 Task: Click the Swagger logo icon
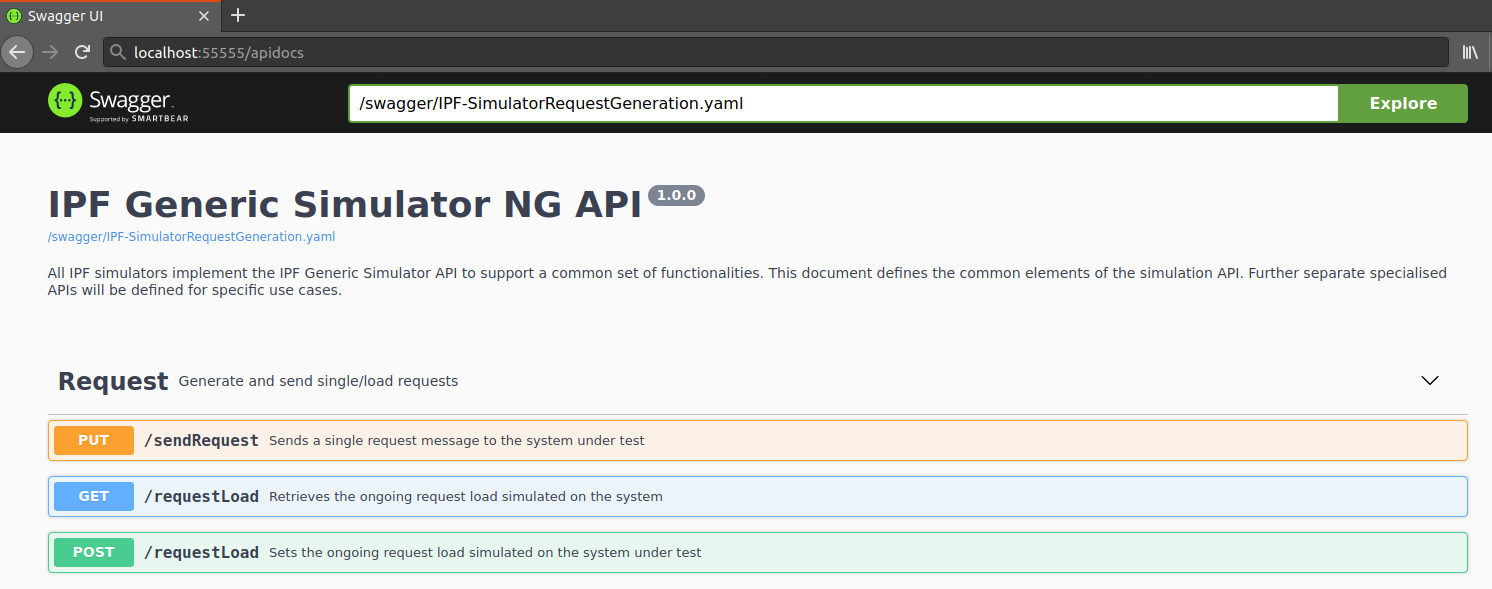[63, 102]
